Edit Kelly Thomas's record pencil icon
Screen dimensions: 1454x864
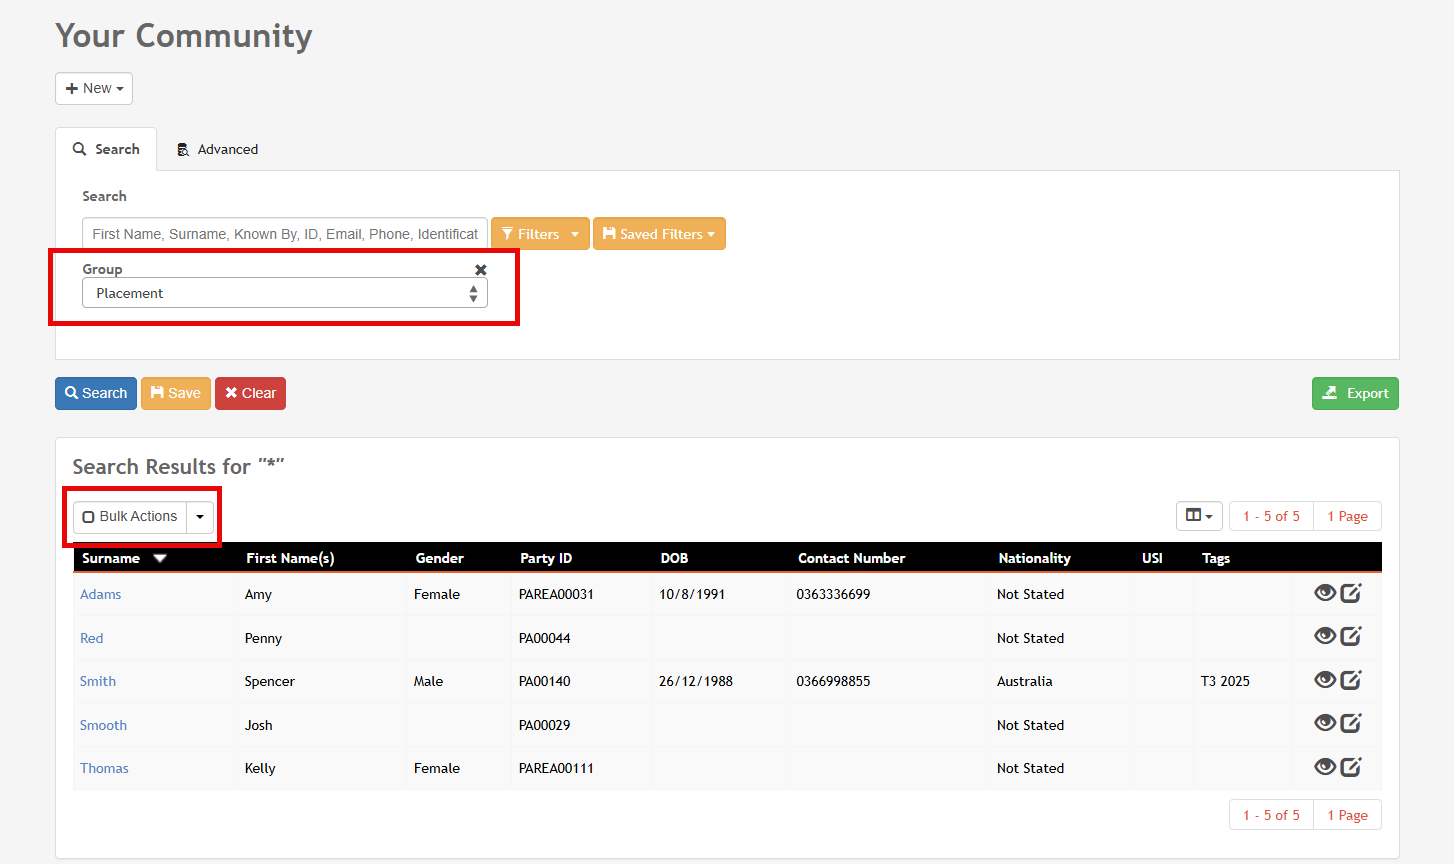point(1351,767)
